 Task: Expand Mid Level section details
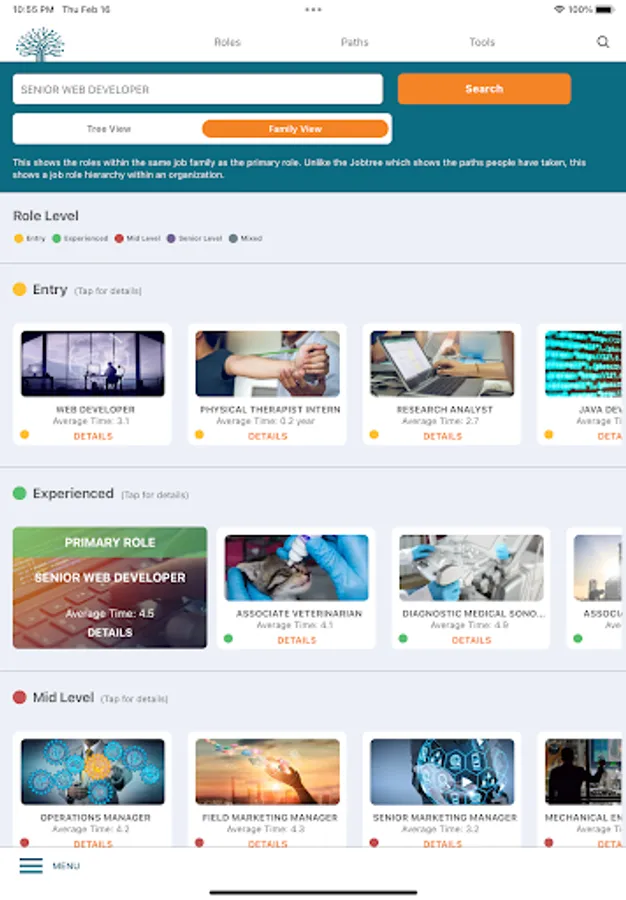click(x=134, y=699)
